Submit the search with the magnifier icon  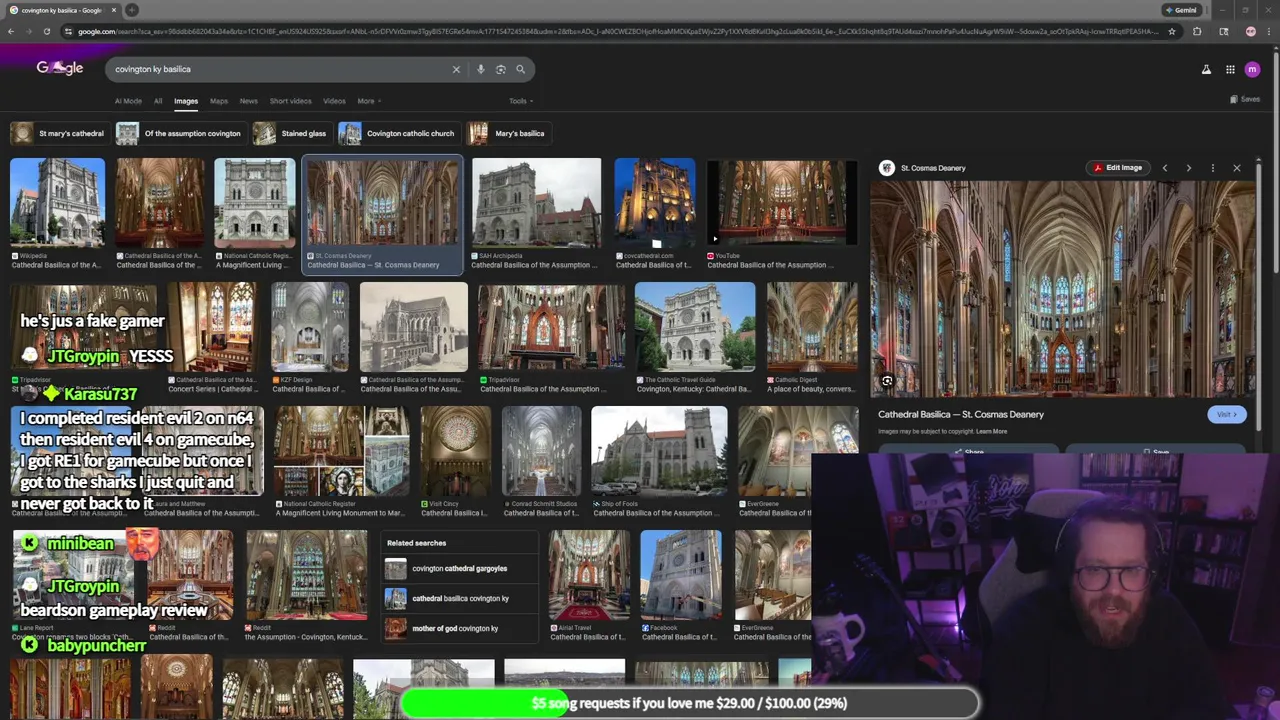point(520,69)
